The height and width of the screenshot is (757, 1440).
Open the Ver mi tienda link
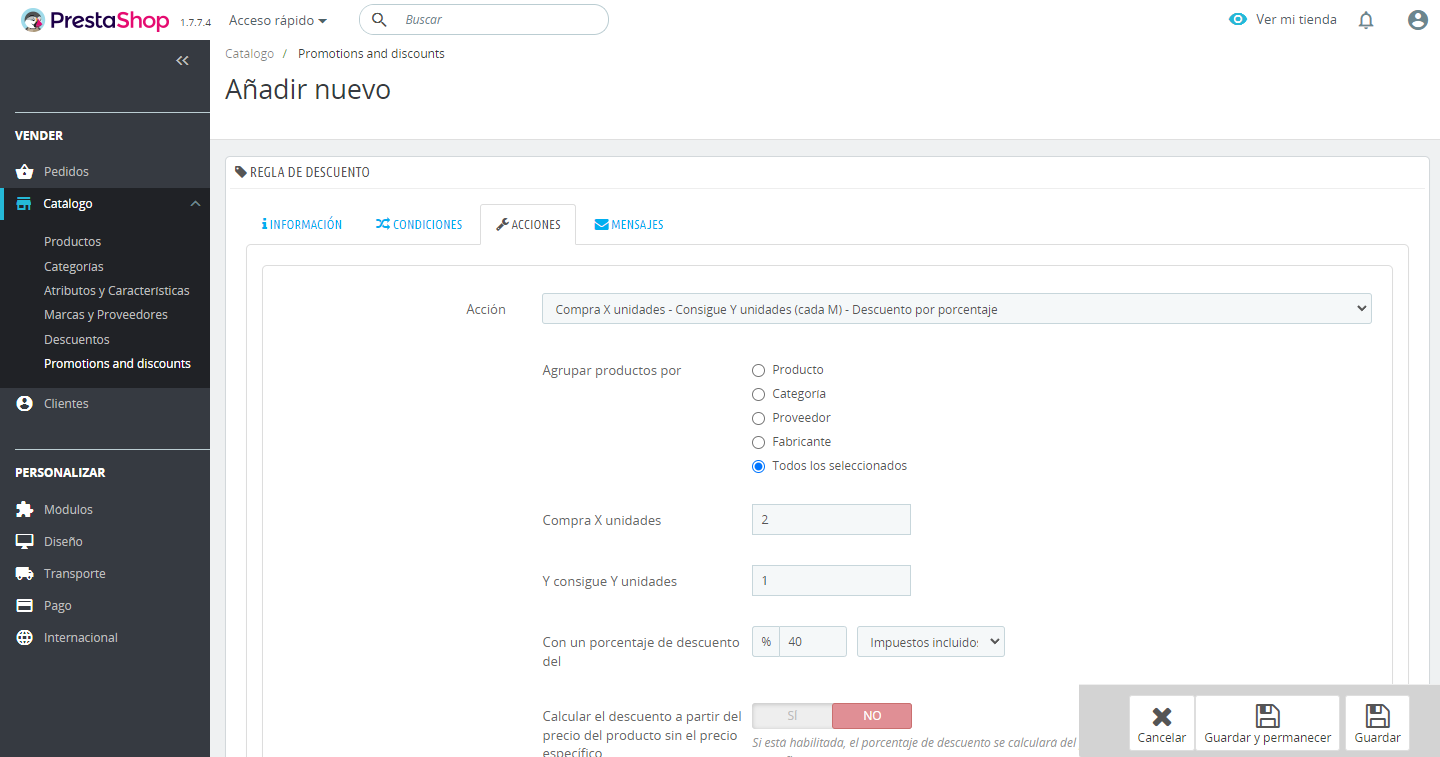point(1283,20)
